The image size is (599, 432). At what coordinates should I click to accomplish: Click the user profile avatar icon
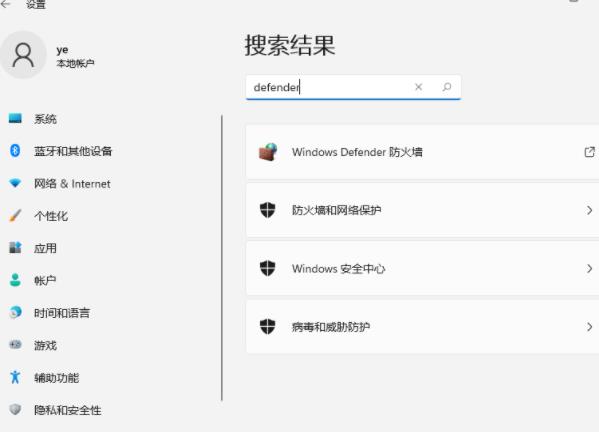pyautogui.click(x=23, y=55)
